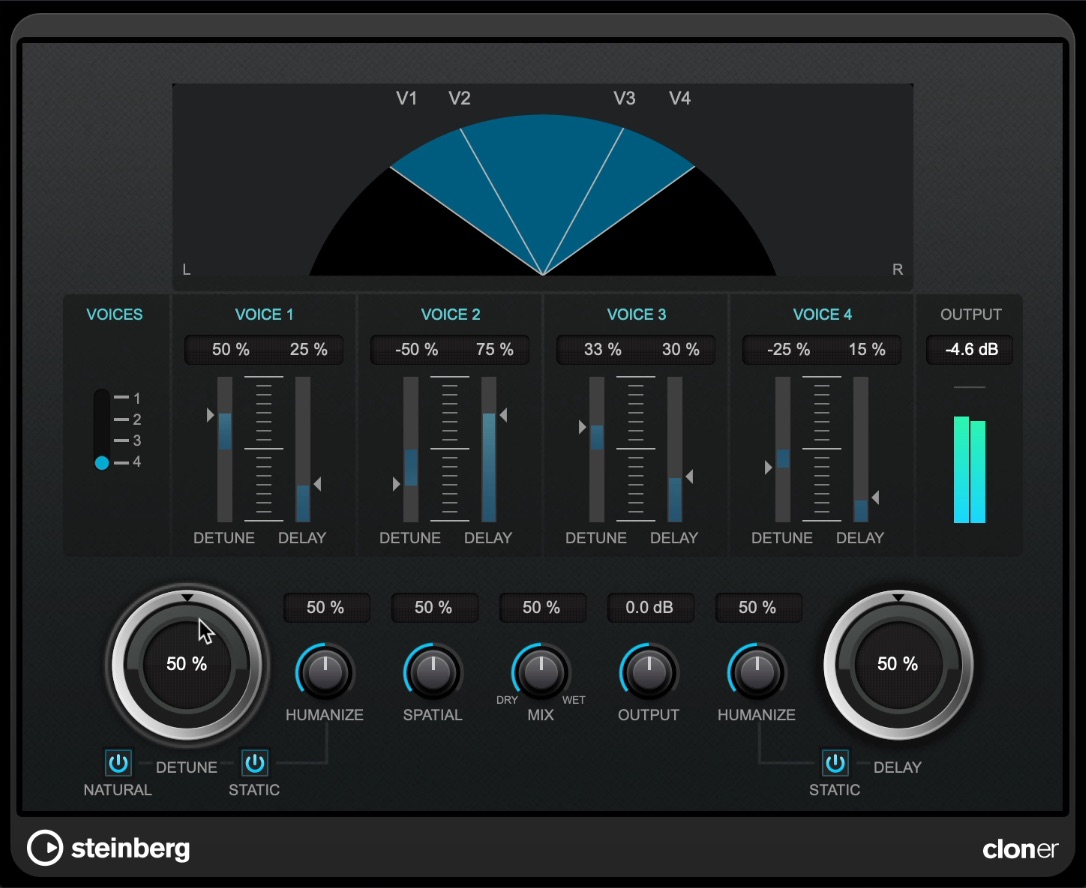Viewport: 1086px width, 888px height.
Task: Click the Spatial knob
Action: pos(433,673)
